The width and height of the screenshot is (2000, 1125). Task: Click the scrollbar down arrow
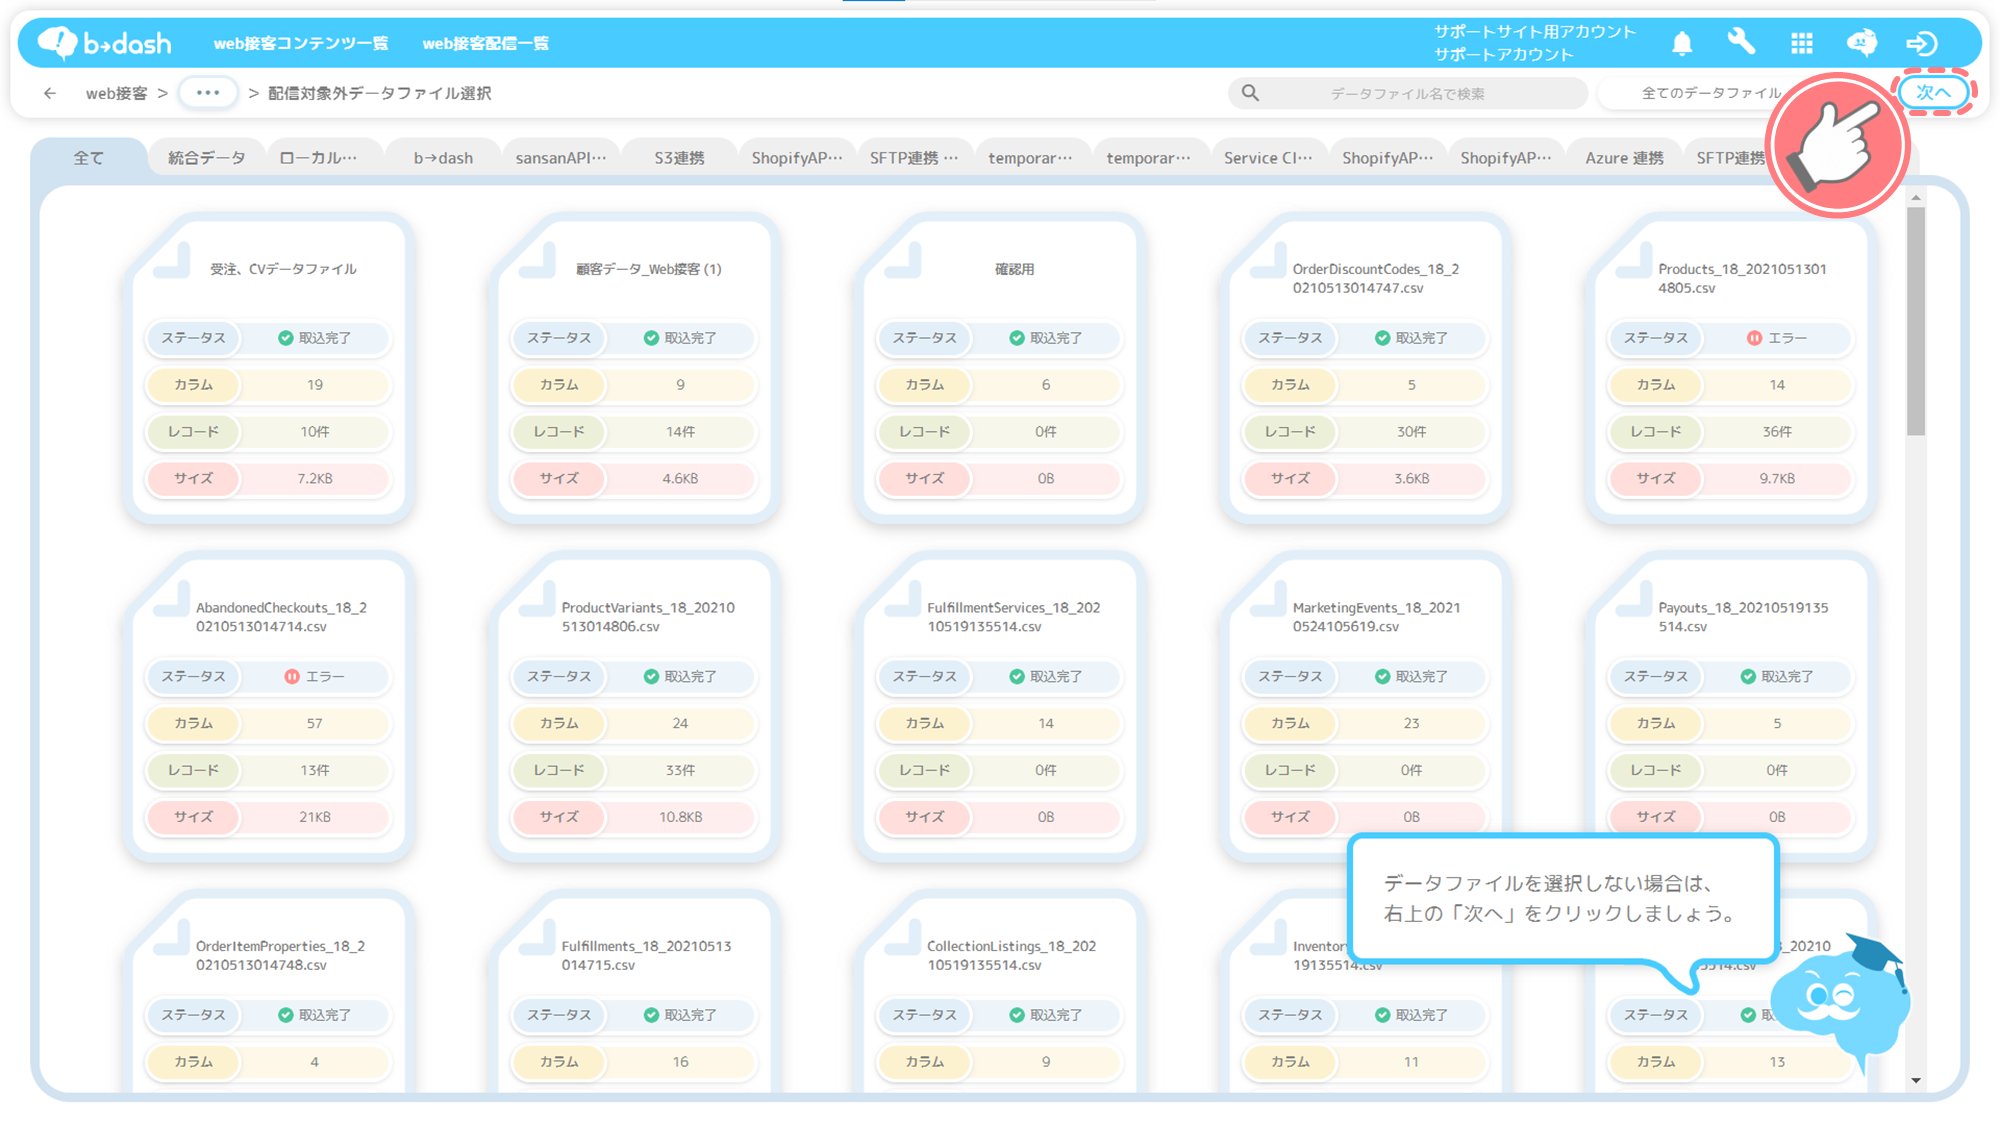(1915, 1080)
